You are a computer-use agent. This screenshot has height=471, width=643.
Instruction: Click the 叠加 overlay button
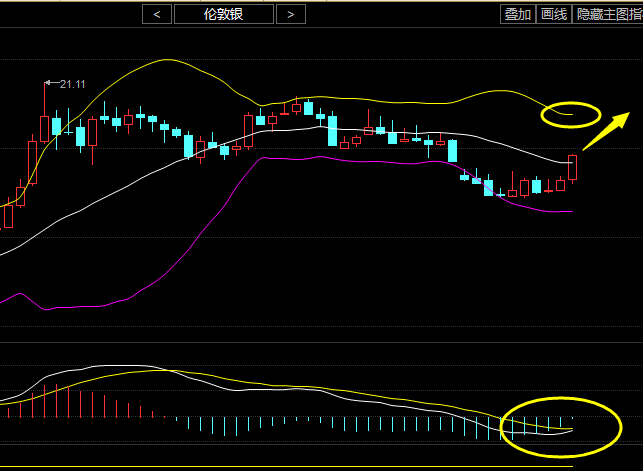(x=517, y=14)
